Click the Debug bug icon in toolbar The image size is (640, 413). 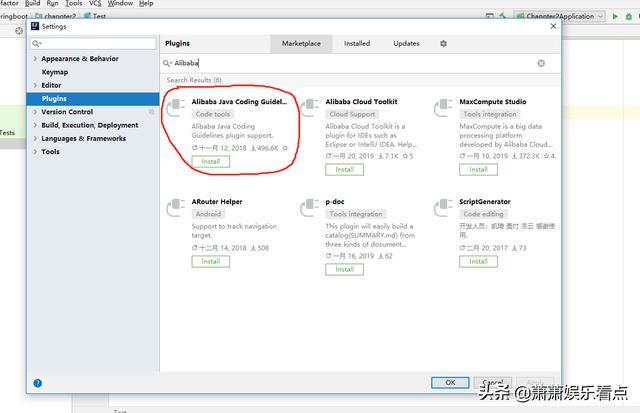coord(629,16)
